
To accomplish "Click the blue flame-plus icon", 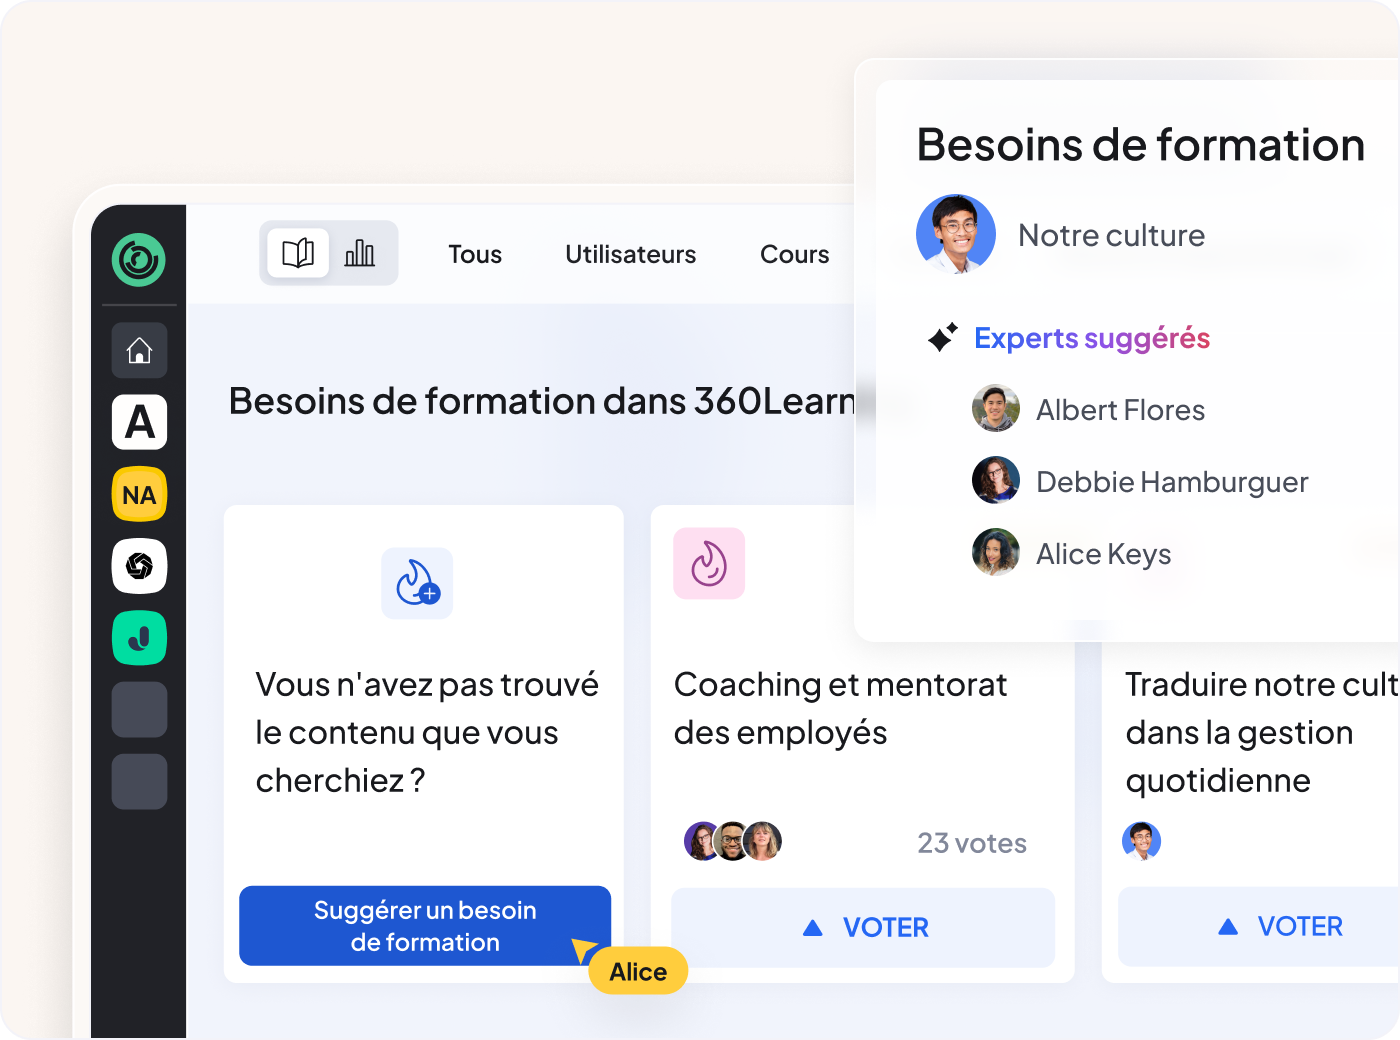I will click(x=417, y=583).
